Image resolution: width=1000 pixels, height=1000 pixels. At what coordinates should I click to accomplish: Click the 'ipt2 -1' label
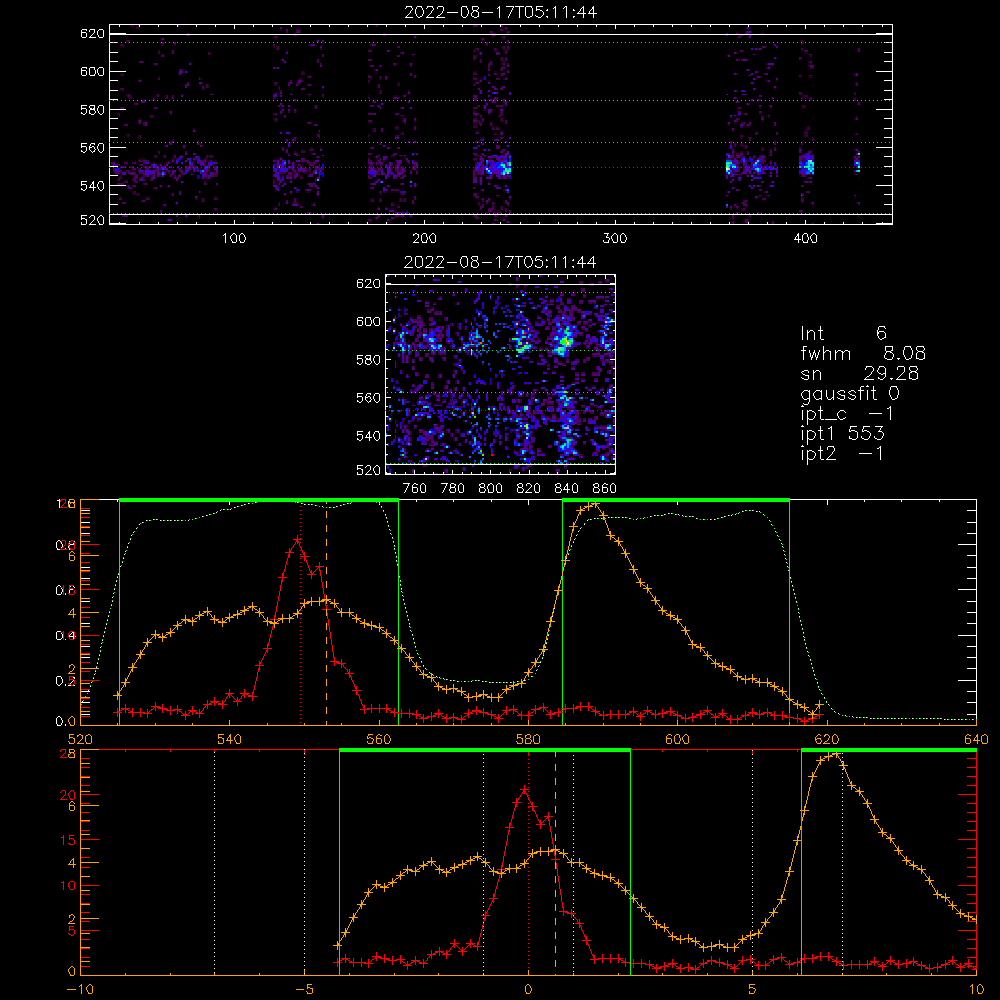pos(842,453)
